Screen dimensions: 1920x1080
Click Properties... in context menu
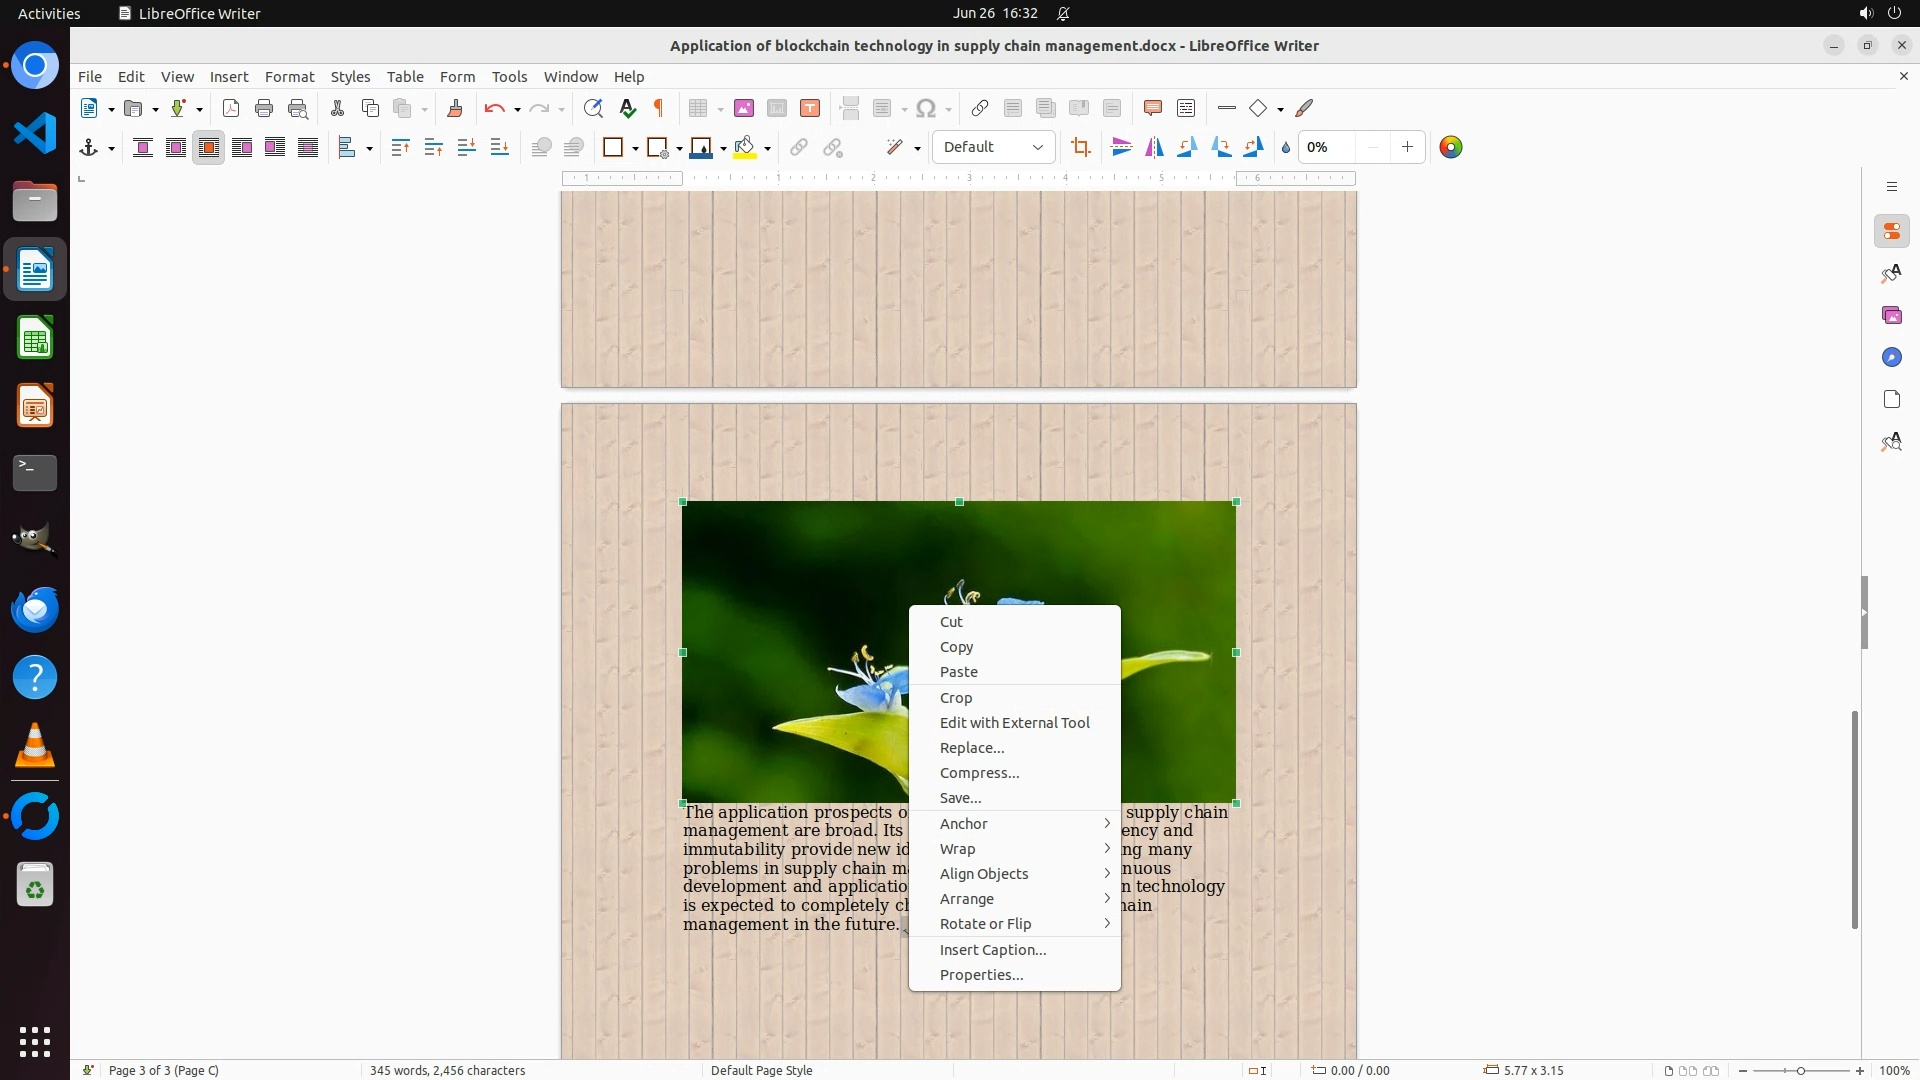[981, 975]
